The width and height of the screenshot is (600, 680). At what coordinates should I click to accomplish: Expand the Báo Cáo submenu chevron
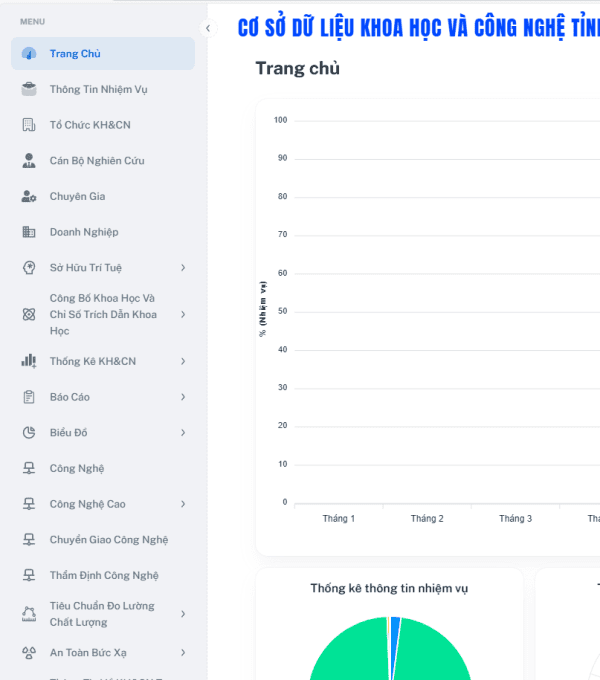(x=183, y=397)
